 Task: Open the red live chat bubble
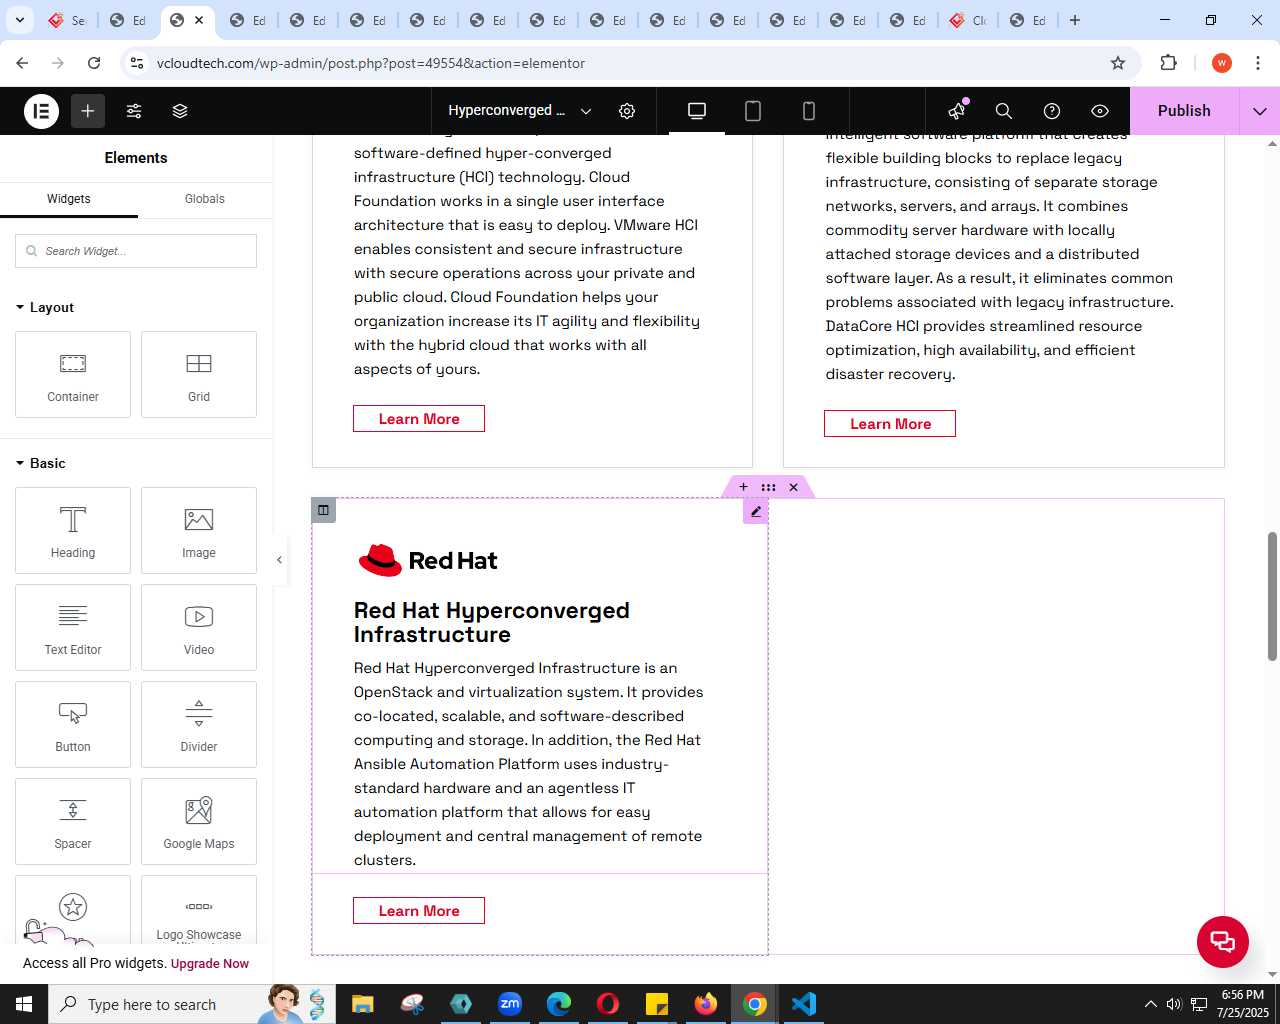coord(1223,941)
